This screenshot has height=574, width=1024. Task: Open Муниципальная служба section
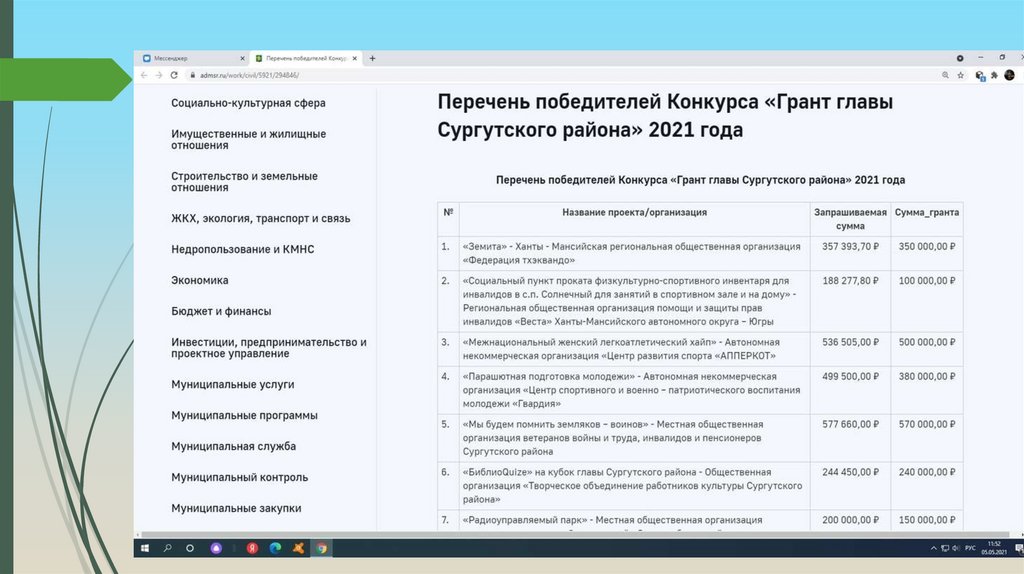(x=233, y=446)
